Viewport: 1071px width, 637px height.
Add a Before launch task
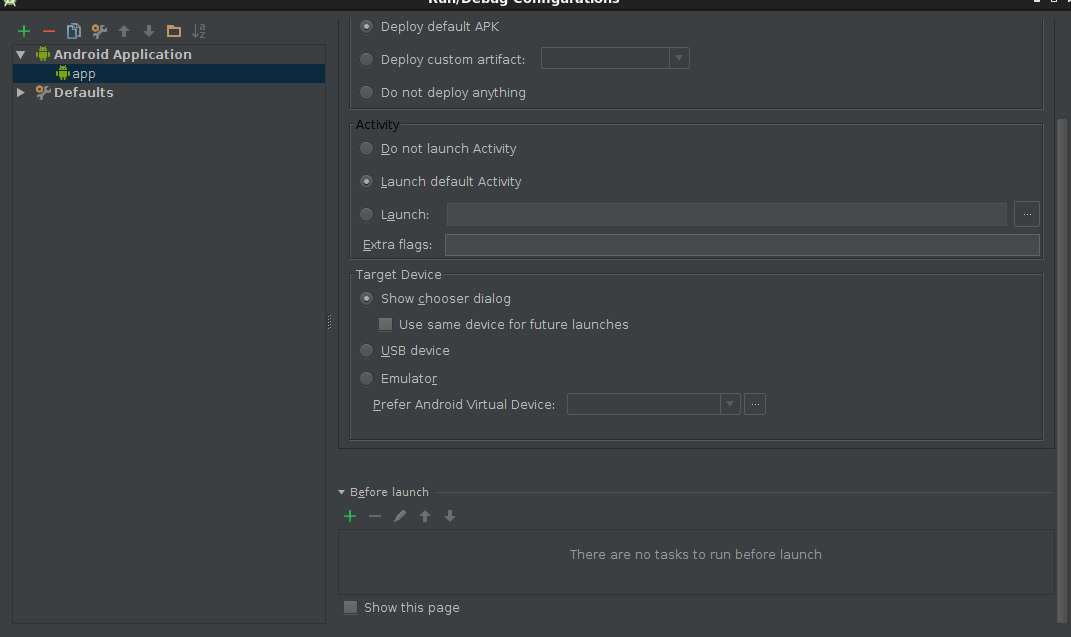(350, 516)
